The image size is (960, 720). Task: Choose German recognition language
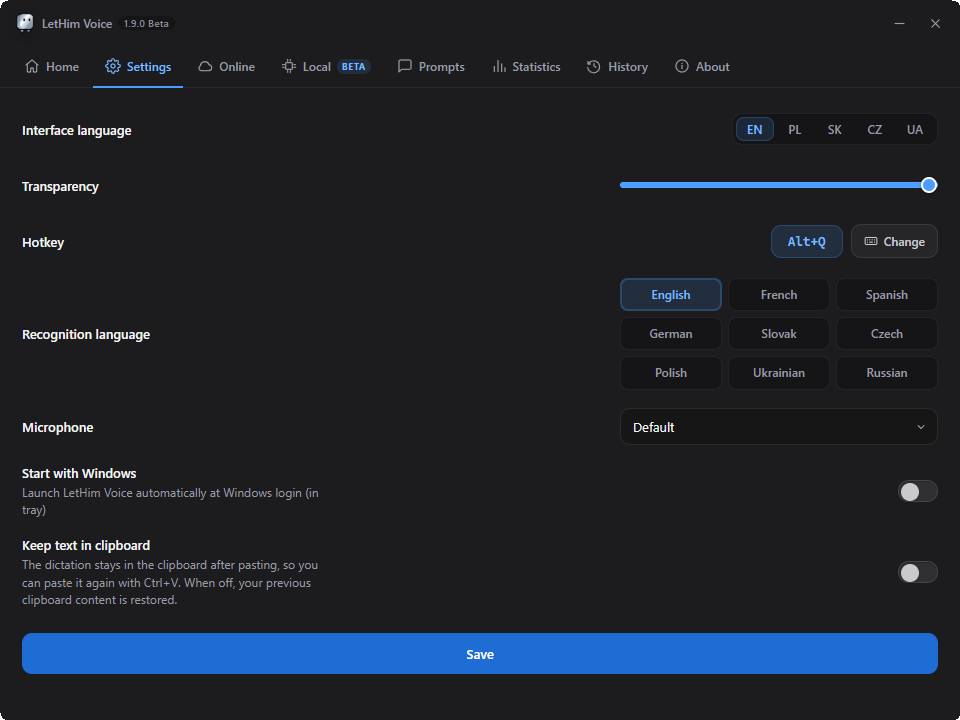(x=670, y=334)
